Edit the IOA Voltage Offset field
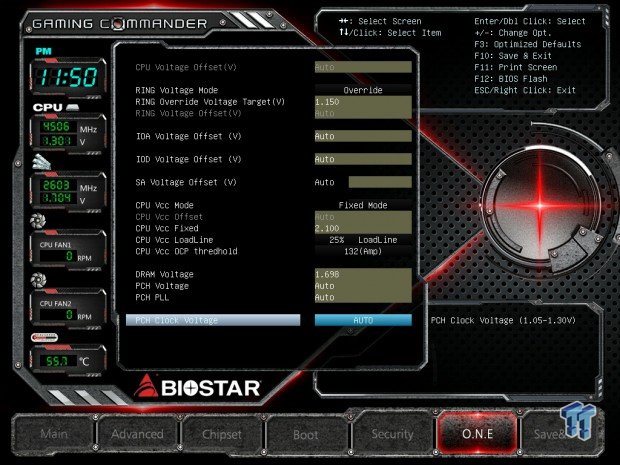The image size is (620, 465). [x=363, y=136]
